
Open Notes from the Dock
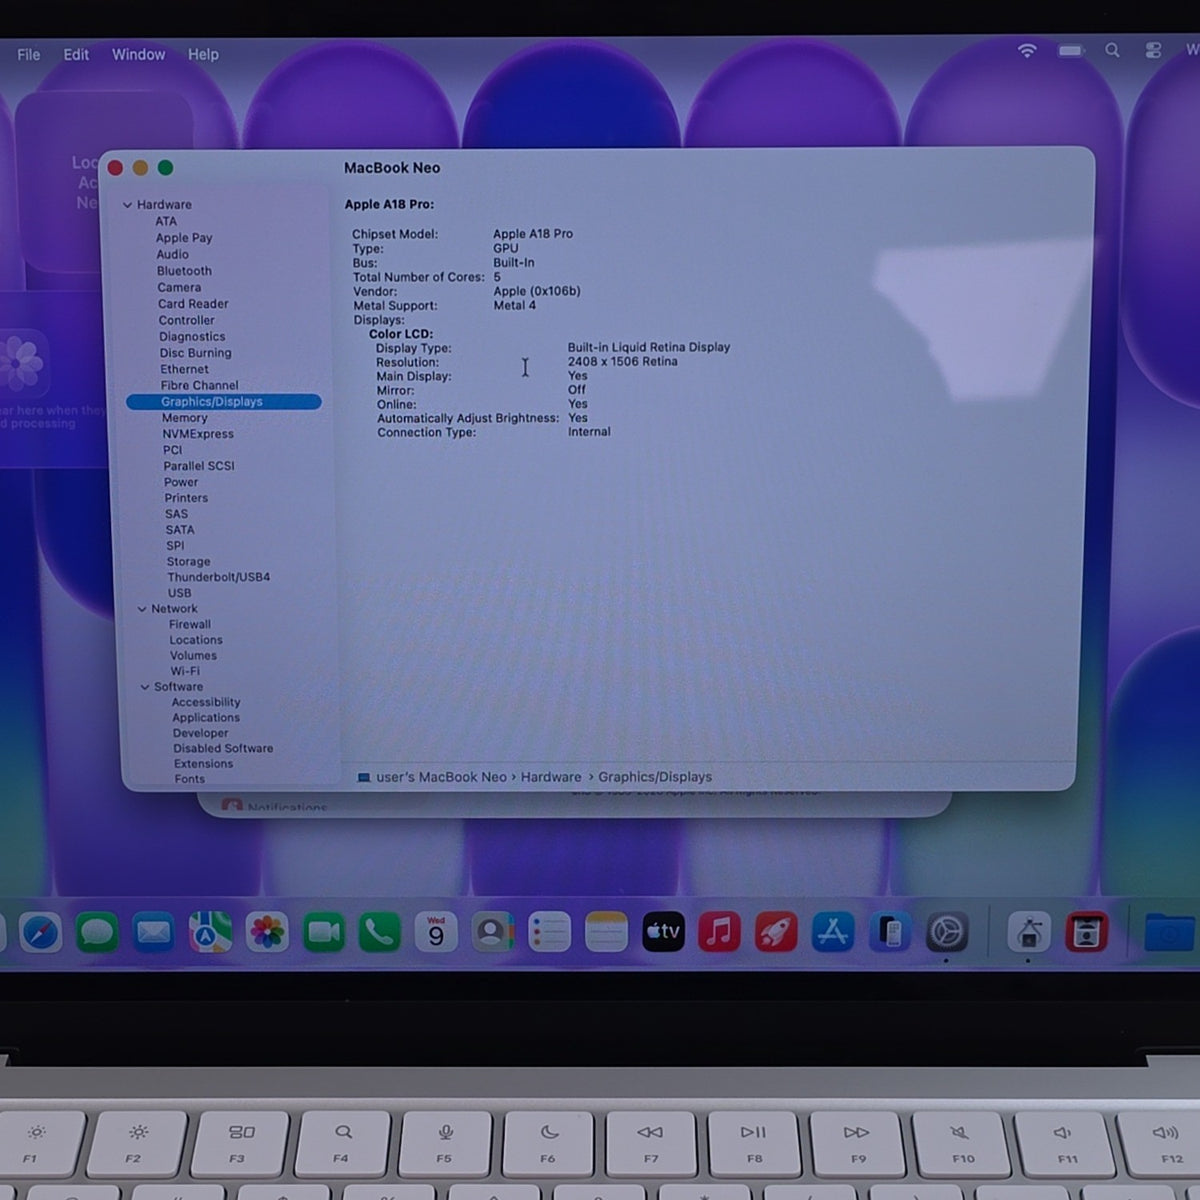pyautogui.click(x=606, y=933)
